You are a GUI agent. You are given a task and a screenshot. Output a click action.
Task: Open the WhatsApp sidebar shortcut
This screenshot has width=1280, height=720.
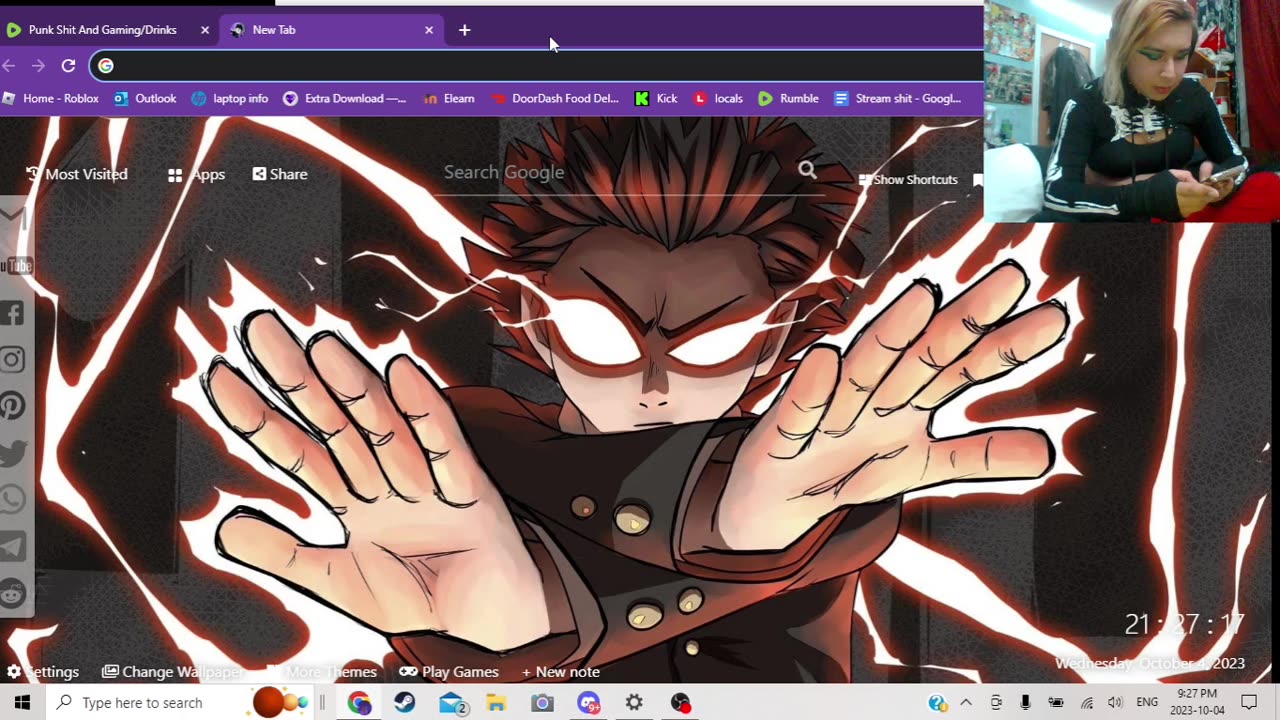click(12, 499)
